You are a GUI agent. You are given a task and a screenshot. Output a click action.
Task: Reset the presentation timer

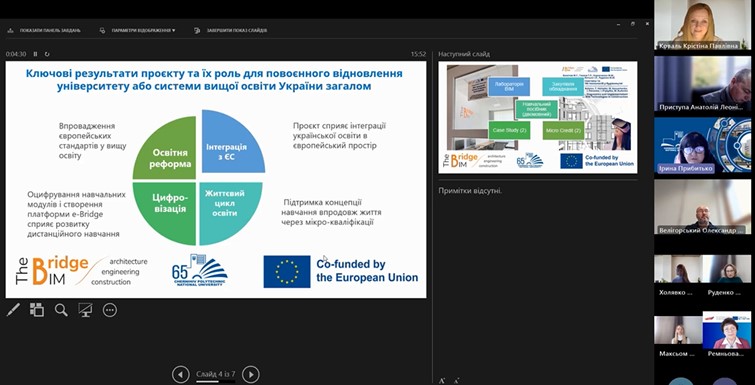click(x=47, y=54)
